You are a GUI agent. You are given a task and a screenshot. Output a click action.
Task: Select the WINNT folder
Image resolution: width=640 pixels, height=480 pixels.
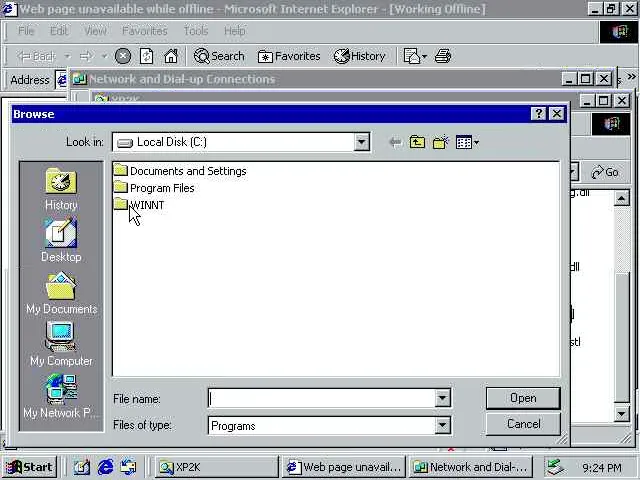[x=139, y=204]
